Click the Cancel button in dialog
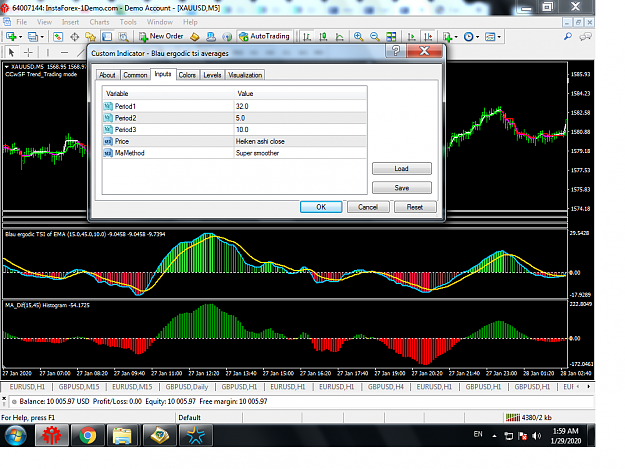This screenshot has height=469, width=625. coord(368,207)
